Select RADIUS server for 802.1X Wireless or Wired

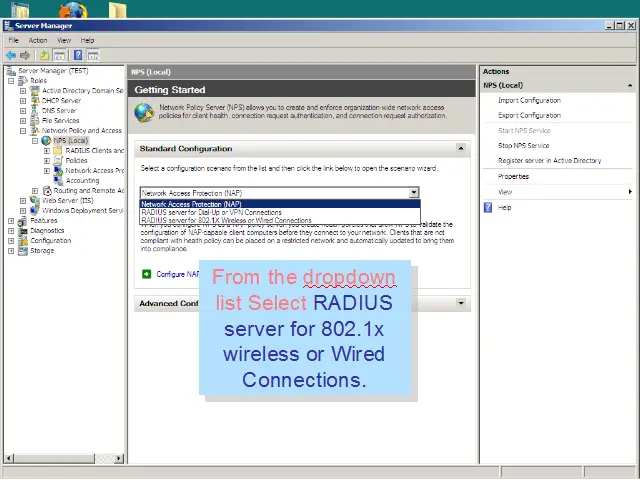tap(280, 220)
